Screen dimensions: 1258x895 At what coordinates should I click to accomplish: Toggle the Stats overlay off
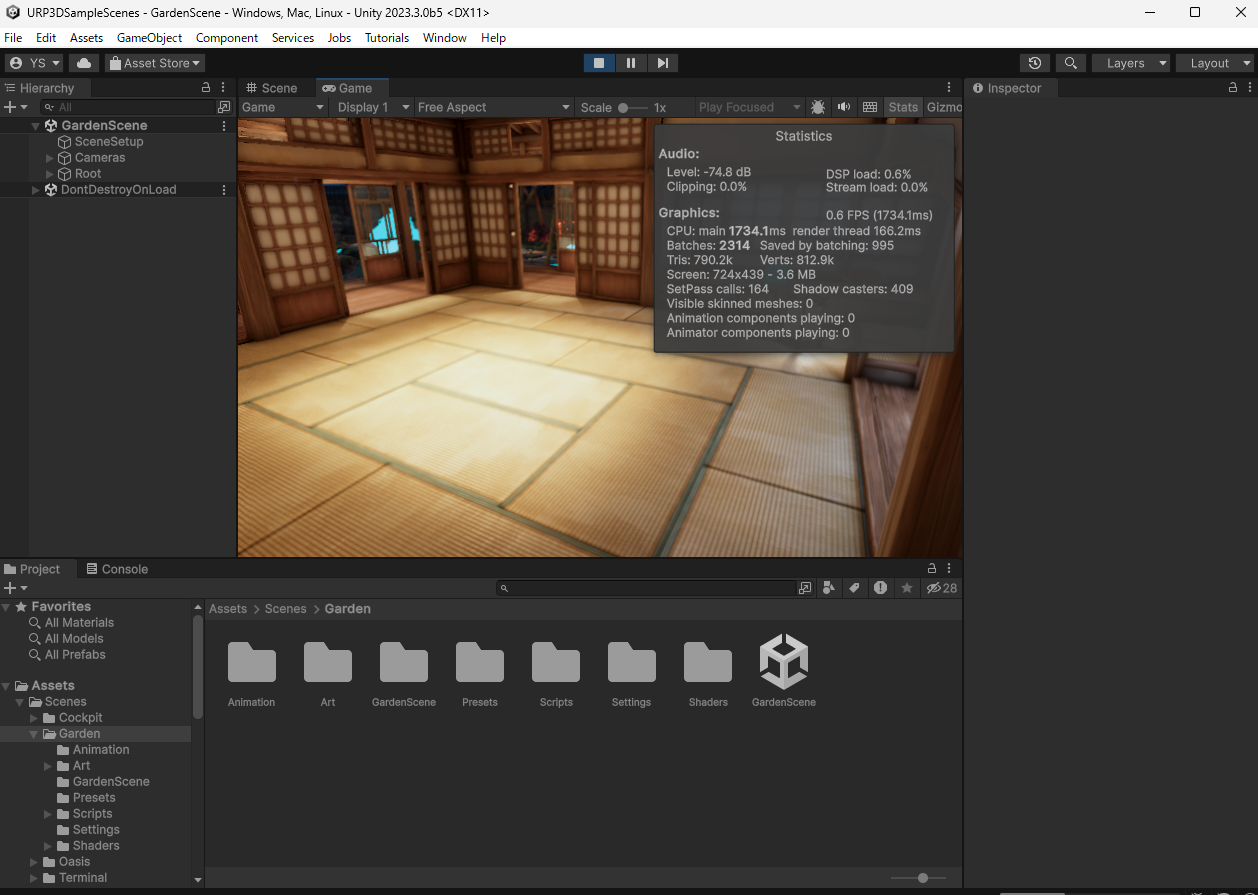(902, 107)
